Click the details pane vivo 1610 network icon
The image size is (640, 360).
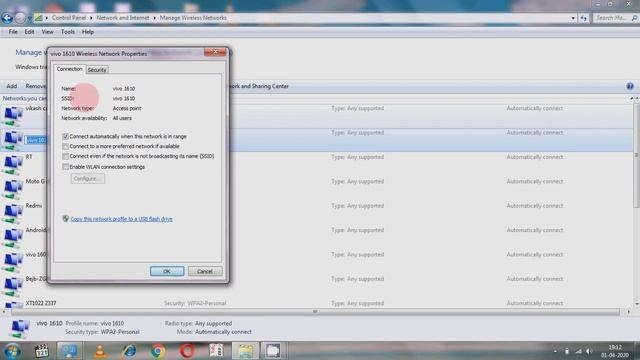click(19, 328)
